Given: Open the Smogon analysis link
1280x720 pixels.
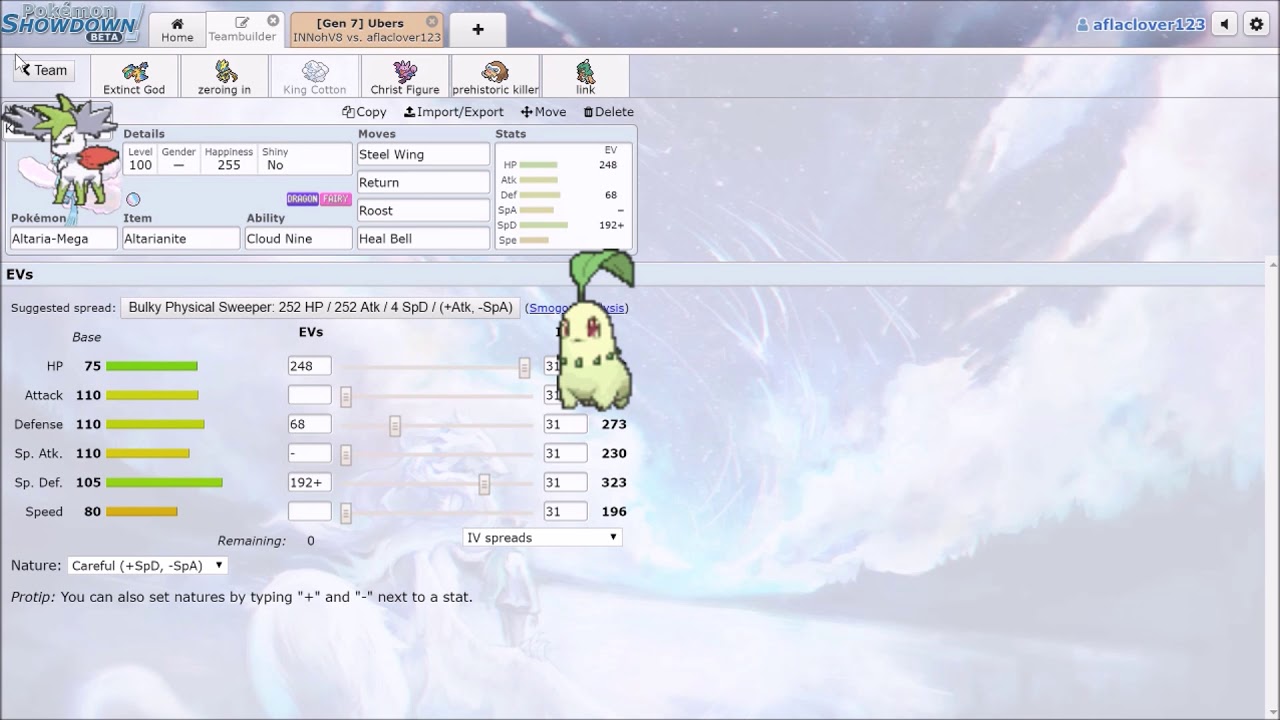Looking at the screenshot, I should [577, 308].
